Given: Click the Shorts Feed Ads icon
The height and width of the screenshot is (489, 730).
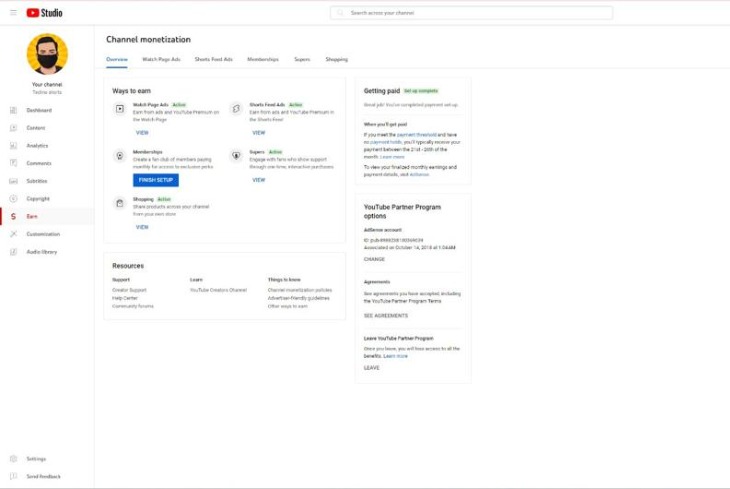Looking at the screenshot, I should [236, 109].
